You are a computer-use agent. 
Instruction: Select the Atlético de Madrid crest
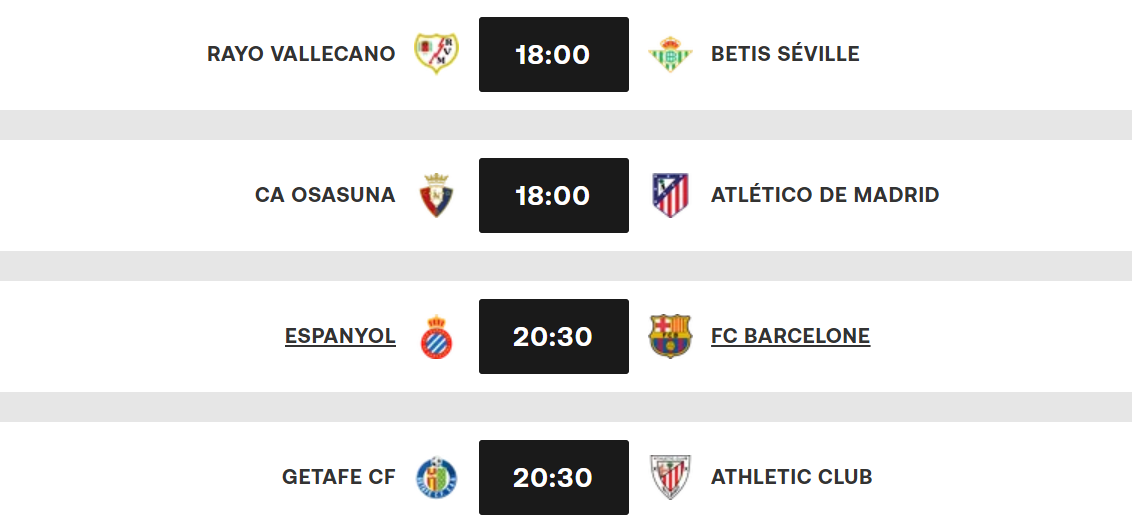[669, 195]
